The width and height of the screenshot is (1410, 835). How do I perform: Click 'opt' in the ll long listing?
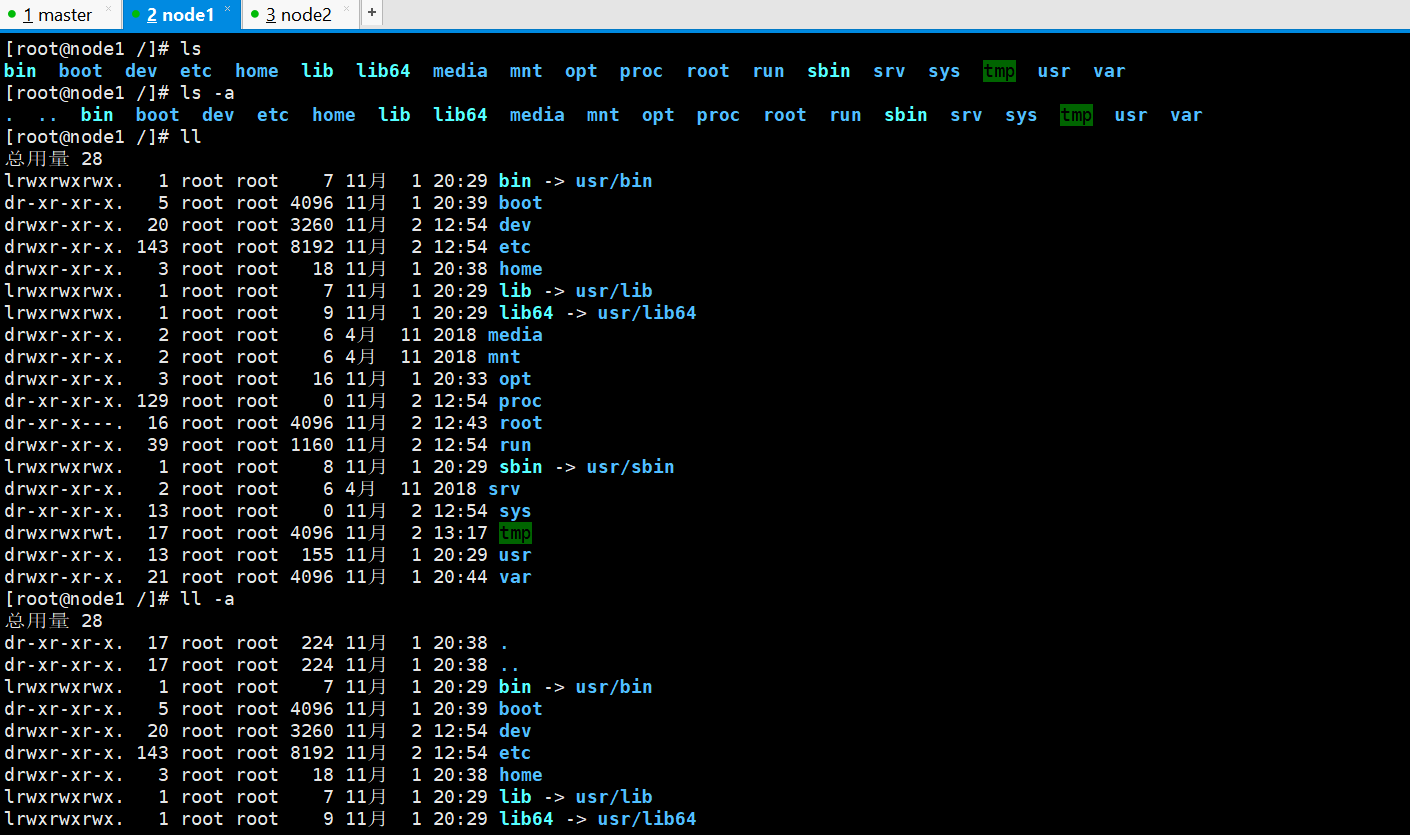[515, 379]
